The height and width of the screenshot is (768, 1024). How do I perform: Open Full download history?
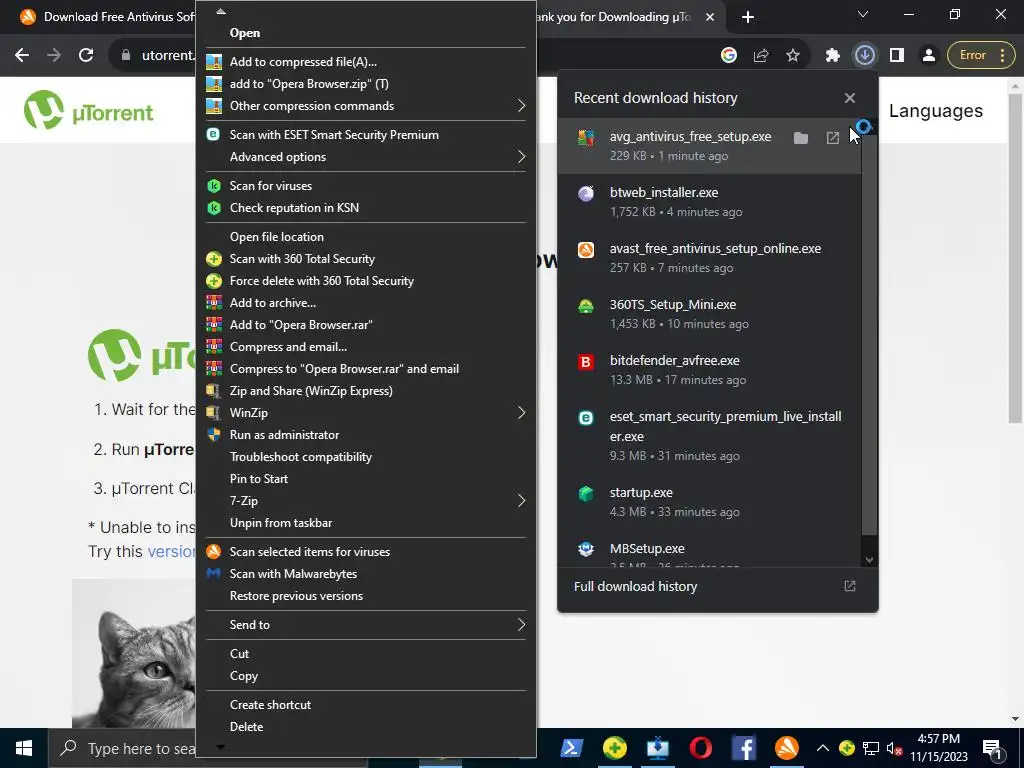[x=717, y=586]
